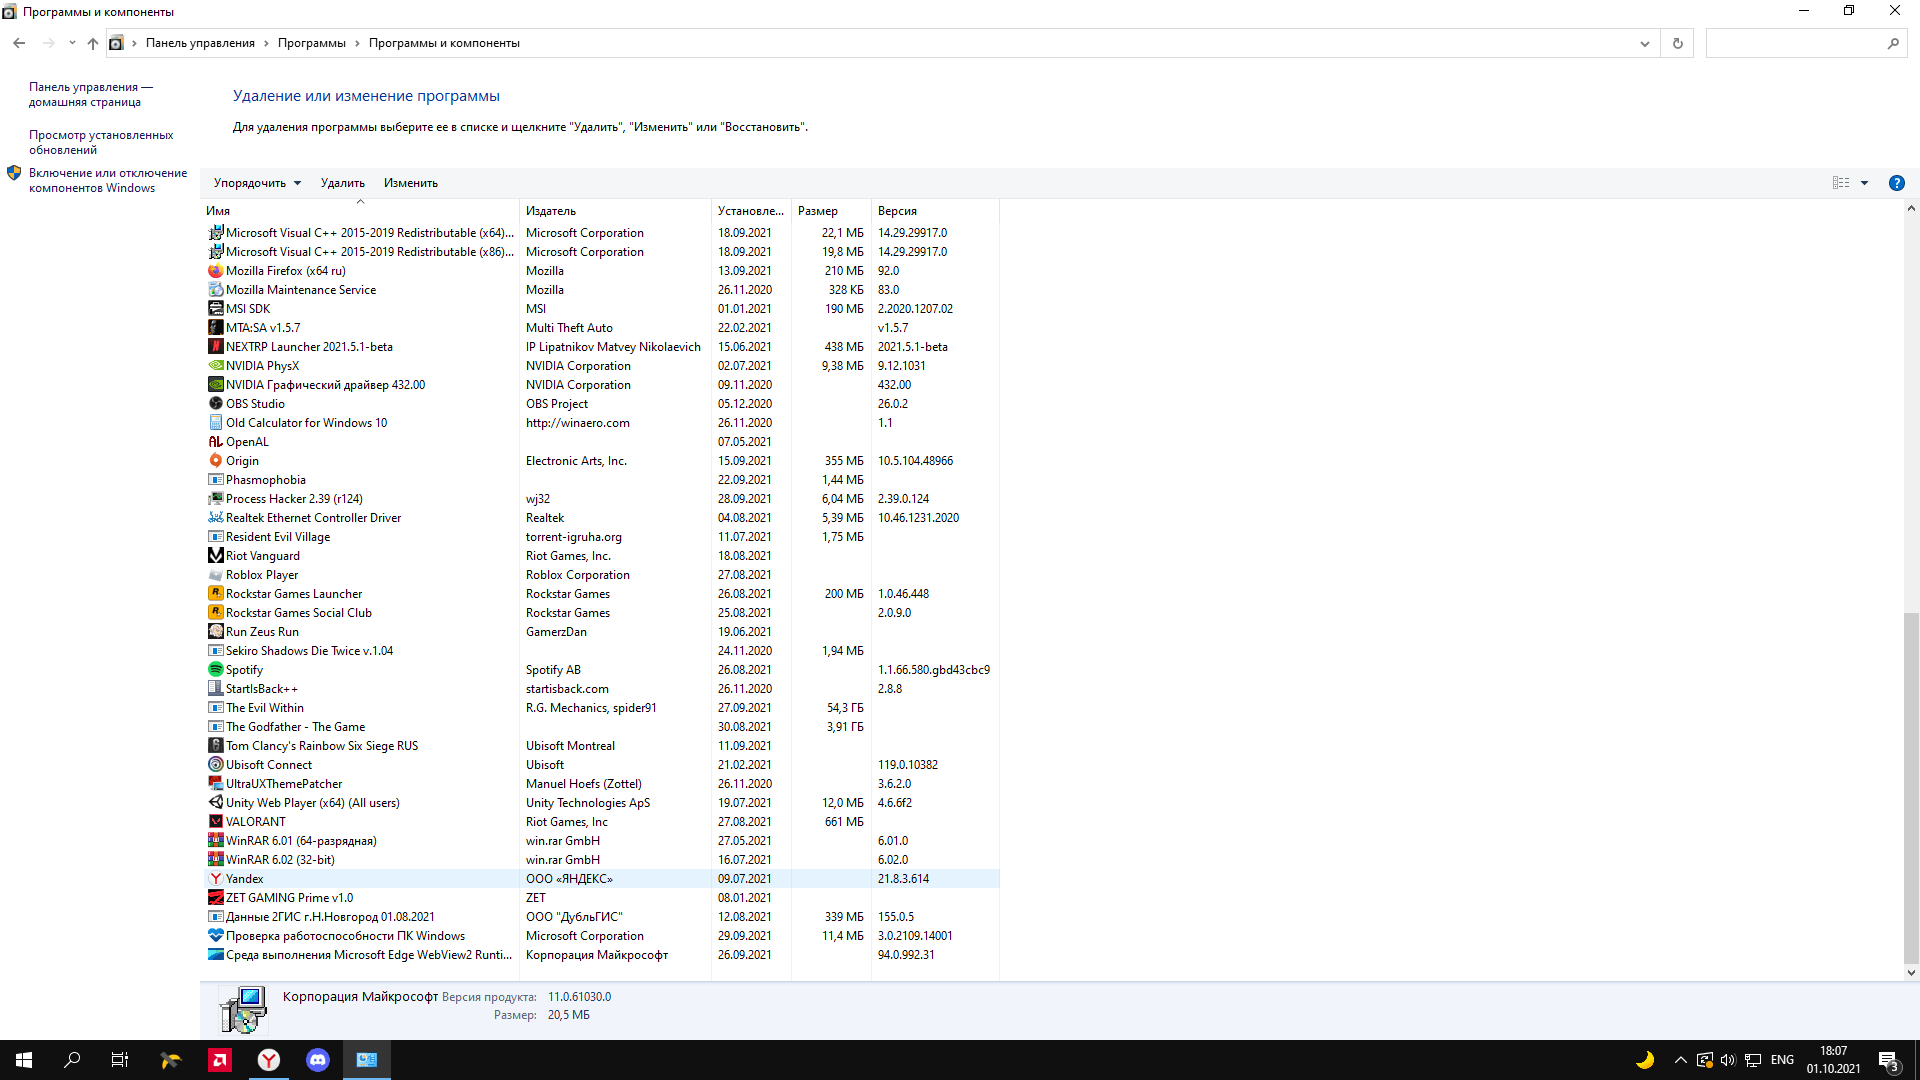Viewport: 1920px width, 1080px height.
Task: Click the view layout icon
Action: tap(1840, 183)
